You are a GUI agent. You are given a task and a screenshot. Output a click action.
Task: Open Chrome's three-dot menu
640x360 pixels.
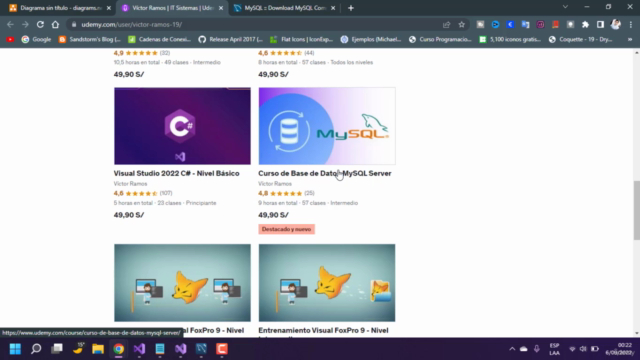point(631,24)
